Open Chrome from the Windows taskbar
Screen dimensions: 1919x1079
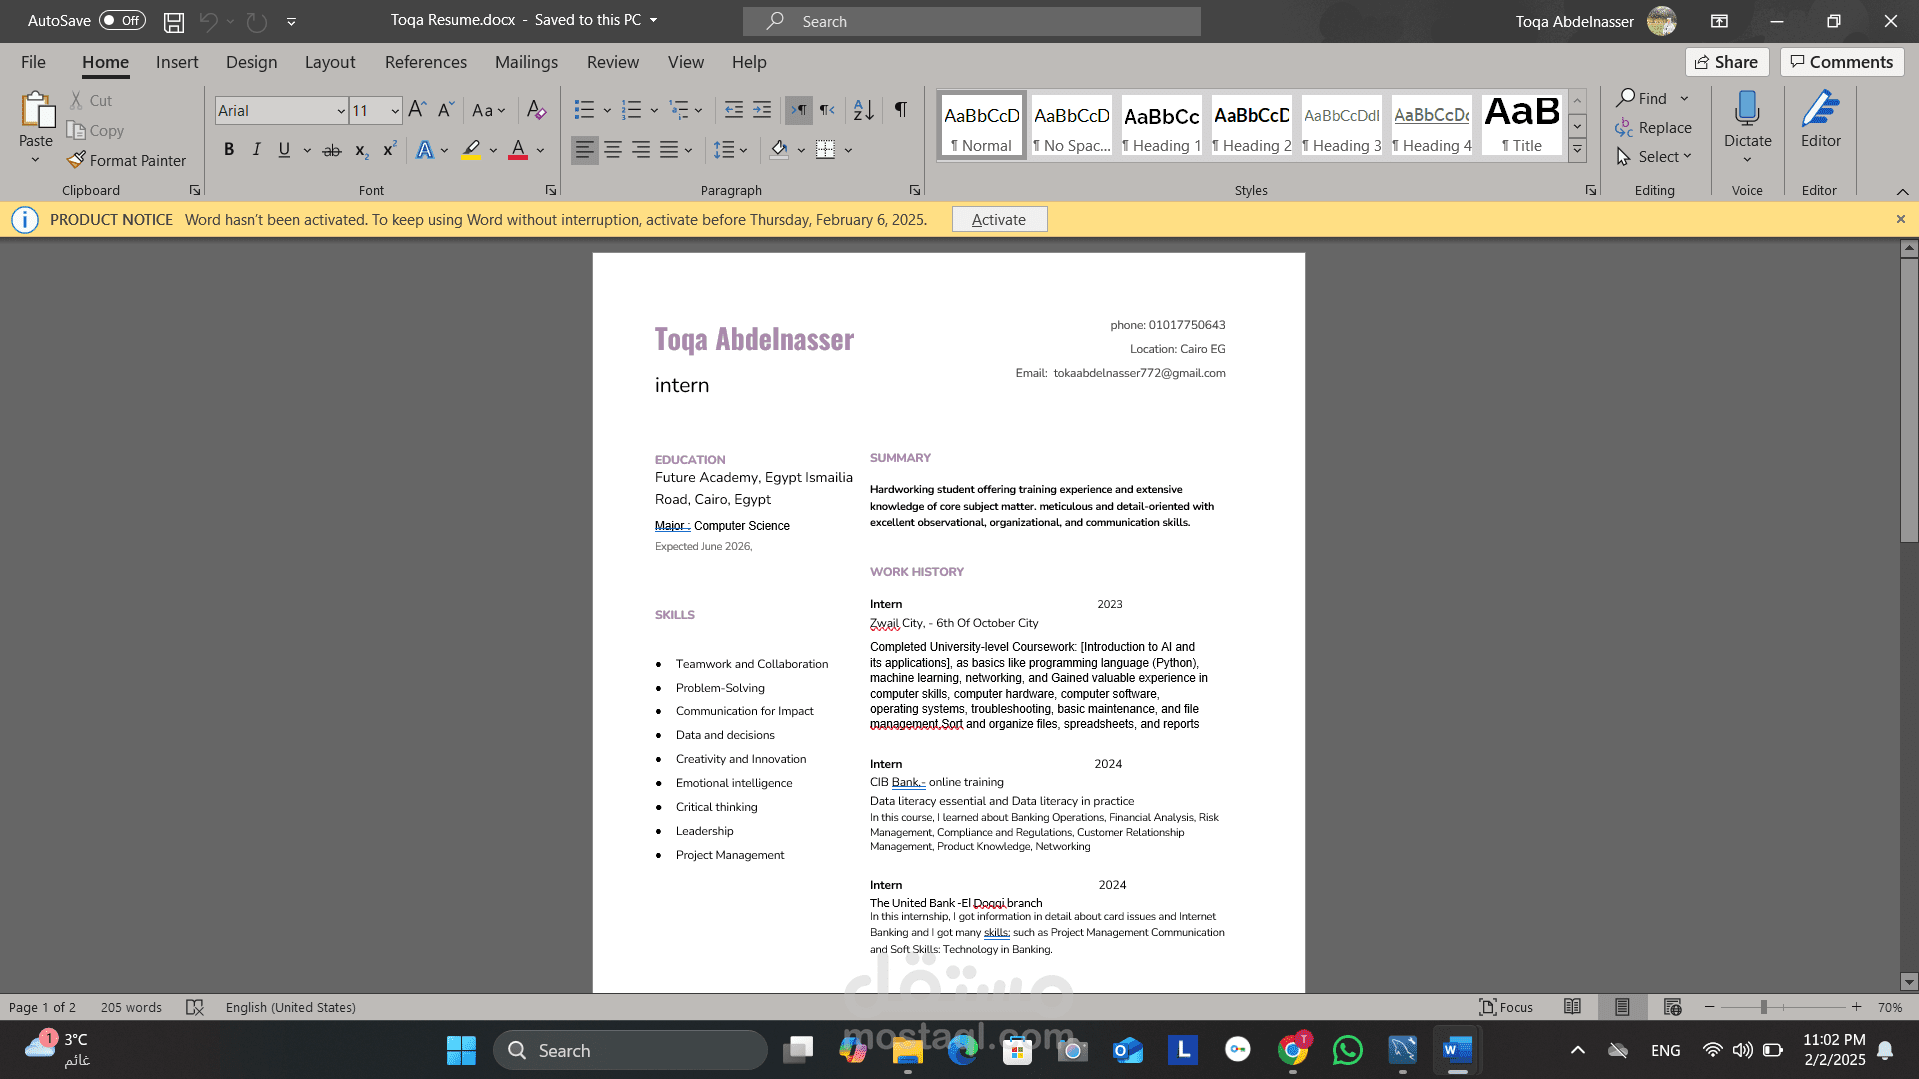point(1292,1050)
